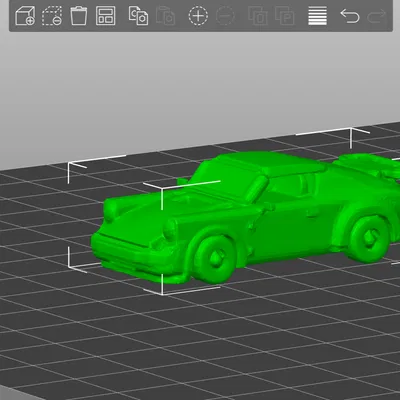Click the greyed-out Paste clipboard icon
The width and height of the screenshot is (400, 400).
point(165,16)
